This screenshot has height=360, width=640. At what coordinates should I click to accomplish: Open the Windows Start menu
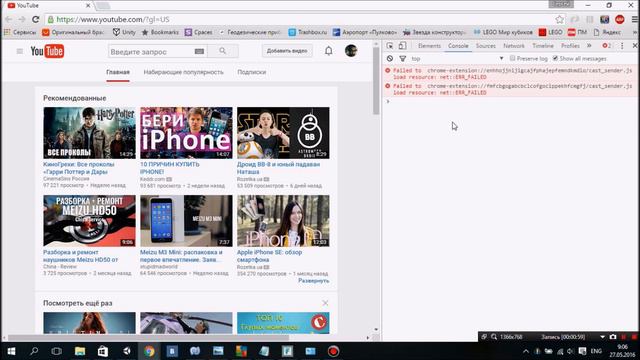coord(11,351)
